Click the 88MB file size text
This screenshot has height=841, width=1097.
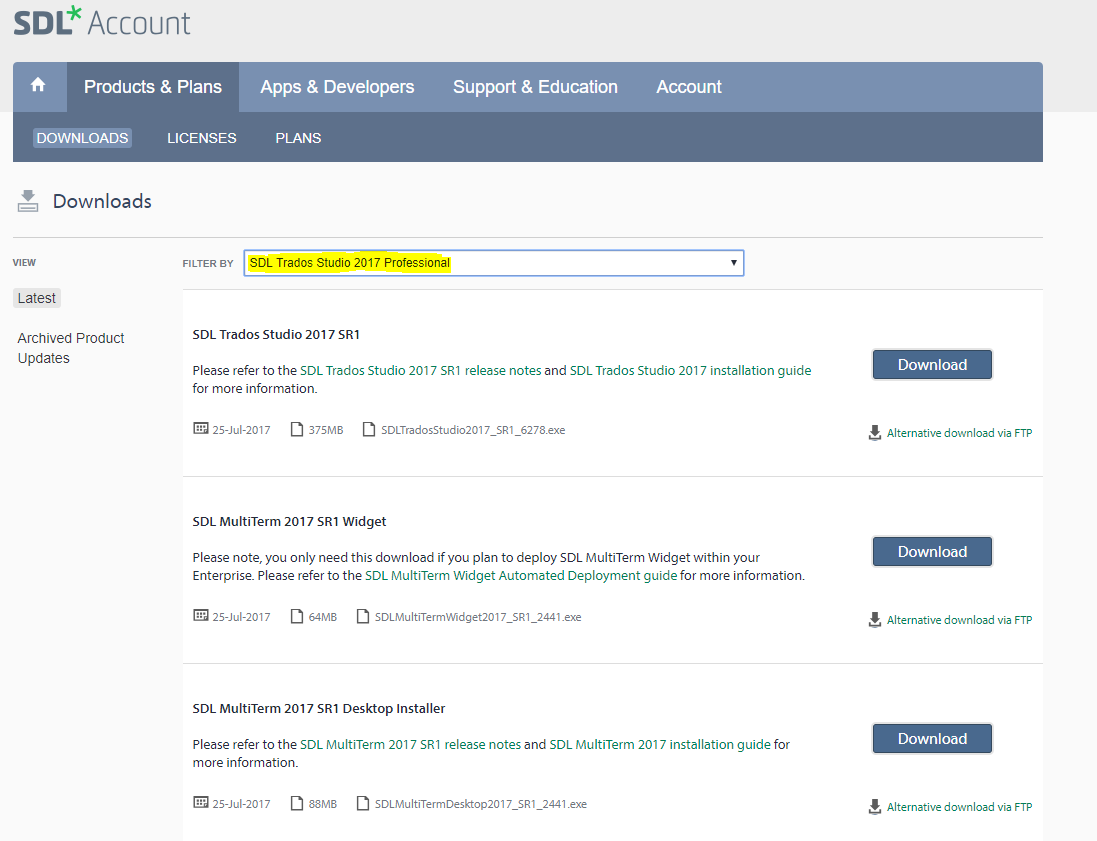coord(323,803)
